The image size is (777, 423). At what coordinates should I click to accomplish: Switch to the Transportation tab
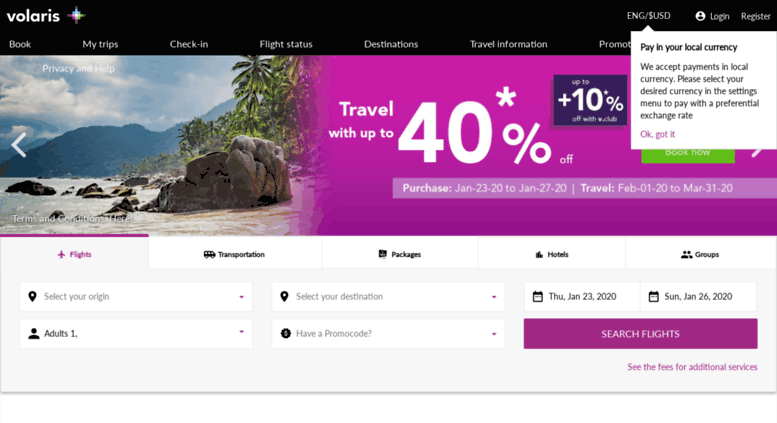tap(235, 254)
